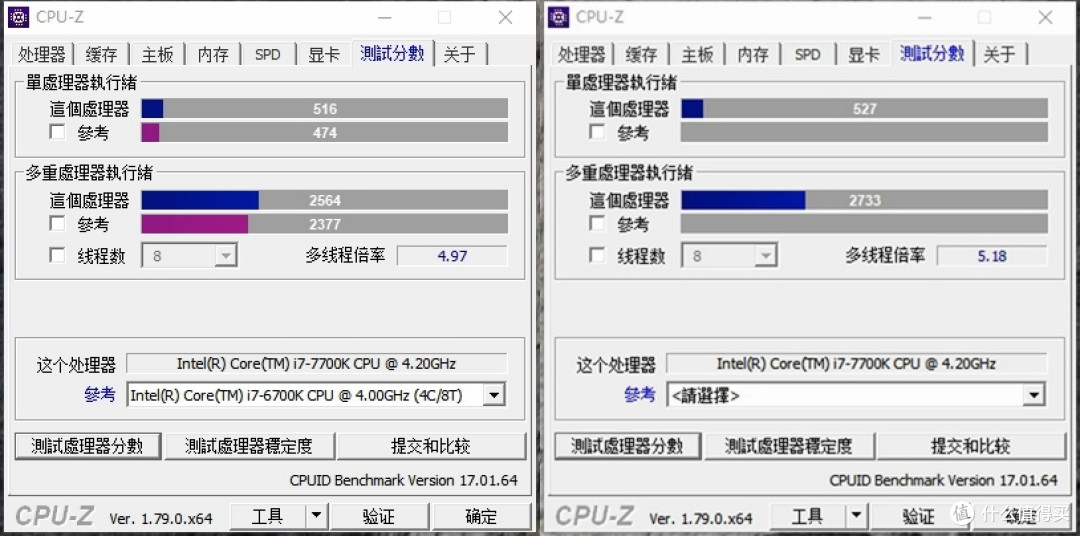Image resolution: width=1080 pixels, height=536 pixels.
Task: Select SPD tab in left window
Action: point(268,54)
